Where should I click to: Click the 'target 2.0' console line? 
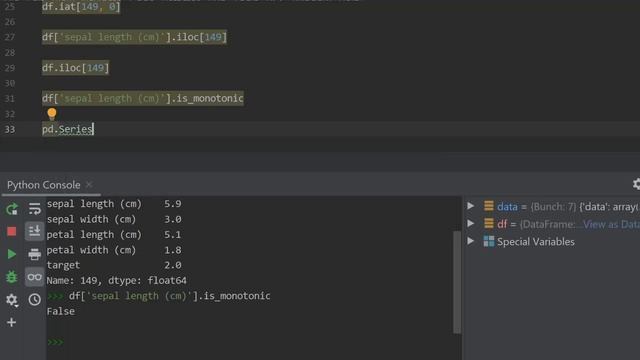coord(114,265)
